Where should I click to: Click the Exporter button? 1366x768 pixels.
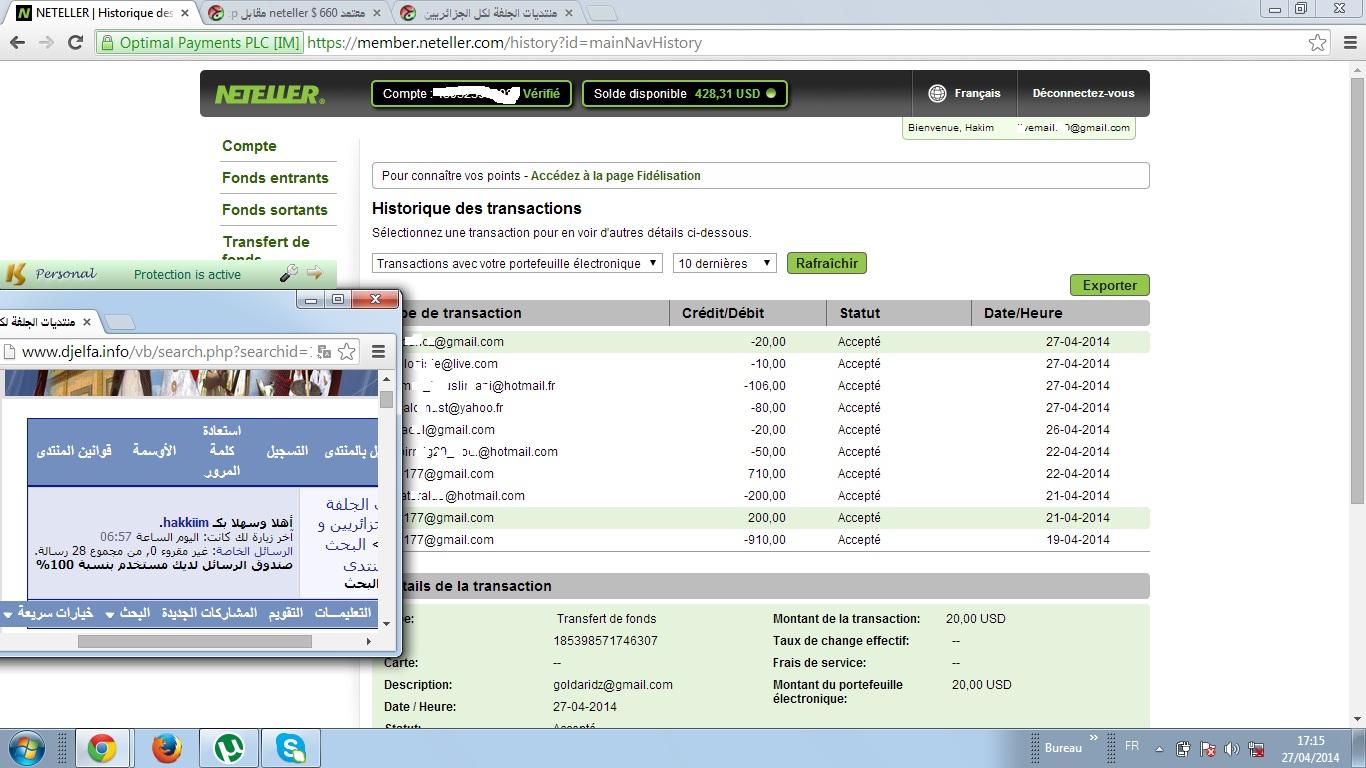pos(1110,285)
